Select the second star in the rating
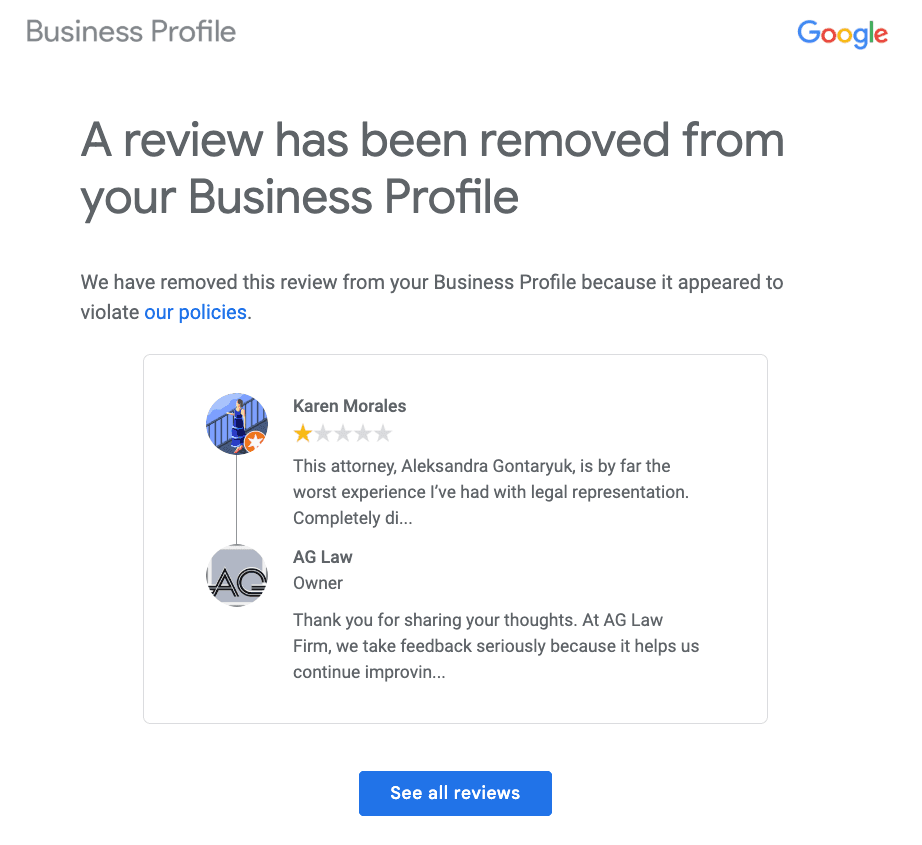 (322, 434)
